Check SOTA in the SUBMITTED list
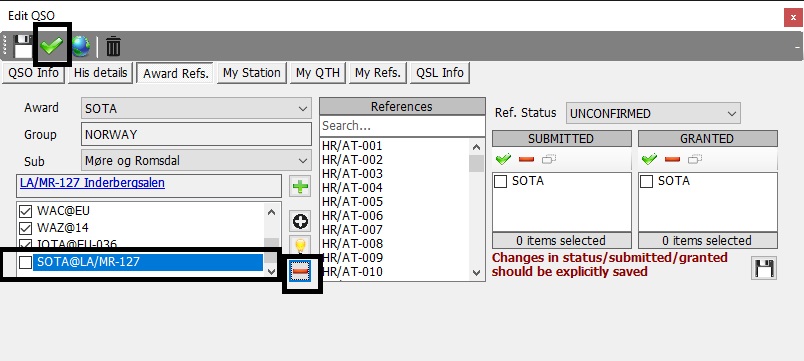 (x=500, y=182)
